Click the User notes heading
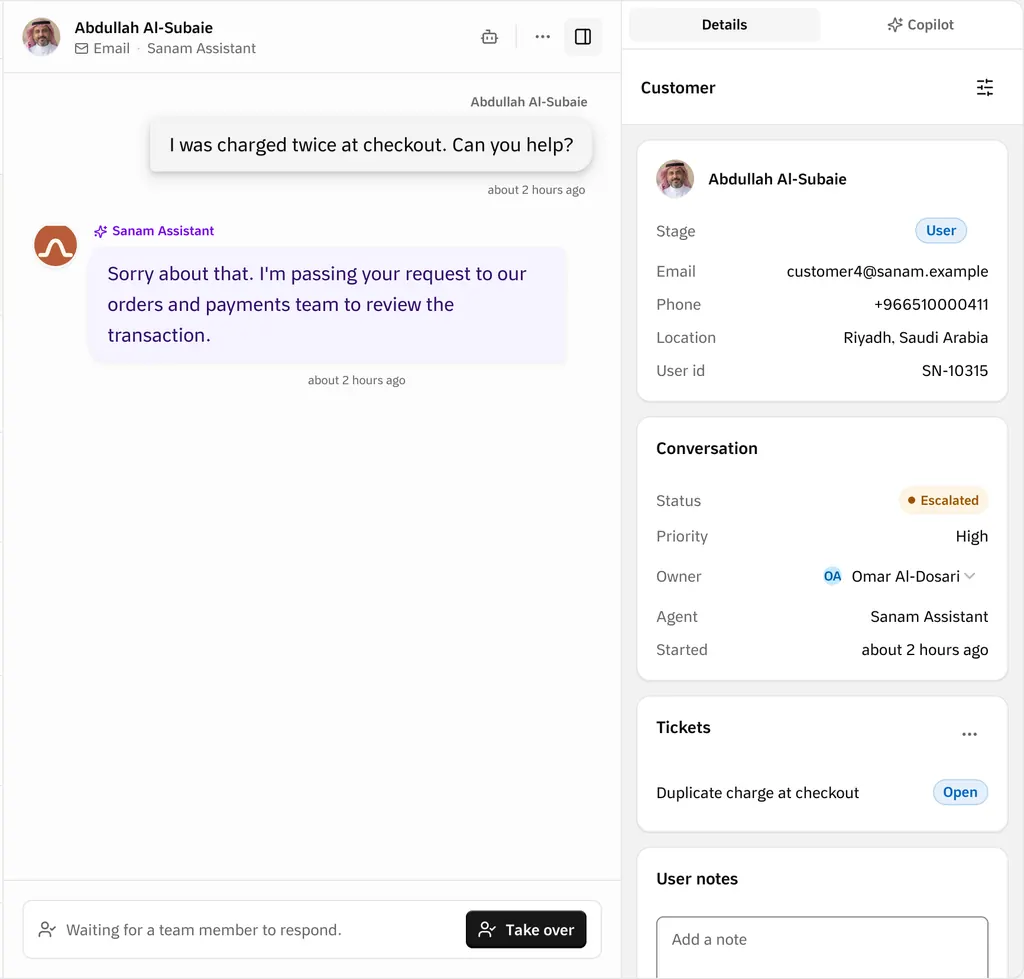This screenshot has height=979, width=1024. [697, 879]
